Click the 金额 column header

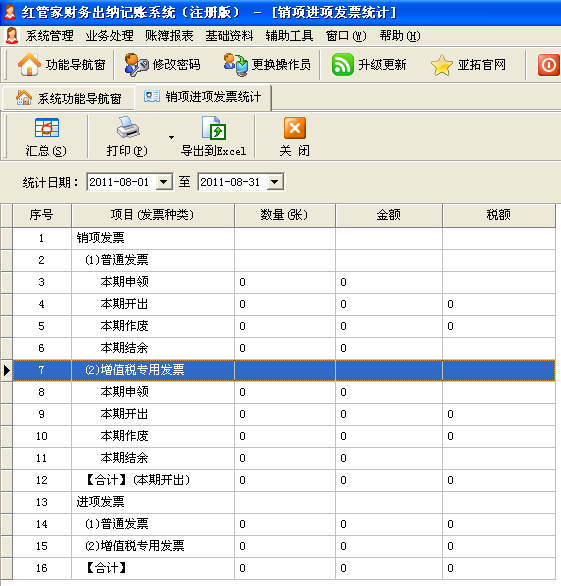click(x=389, y=215)
